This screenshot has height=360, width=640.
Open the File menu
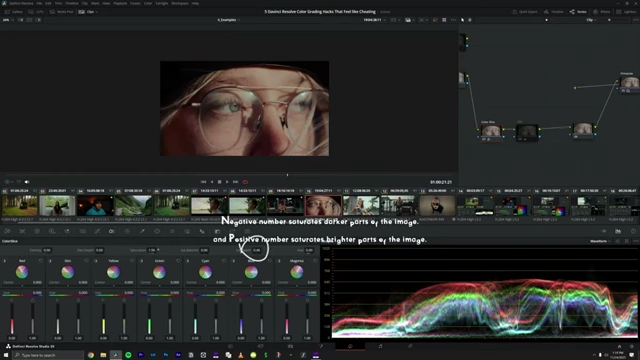[x=39, y=3]
